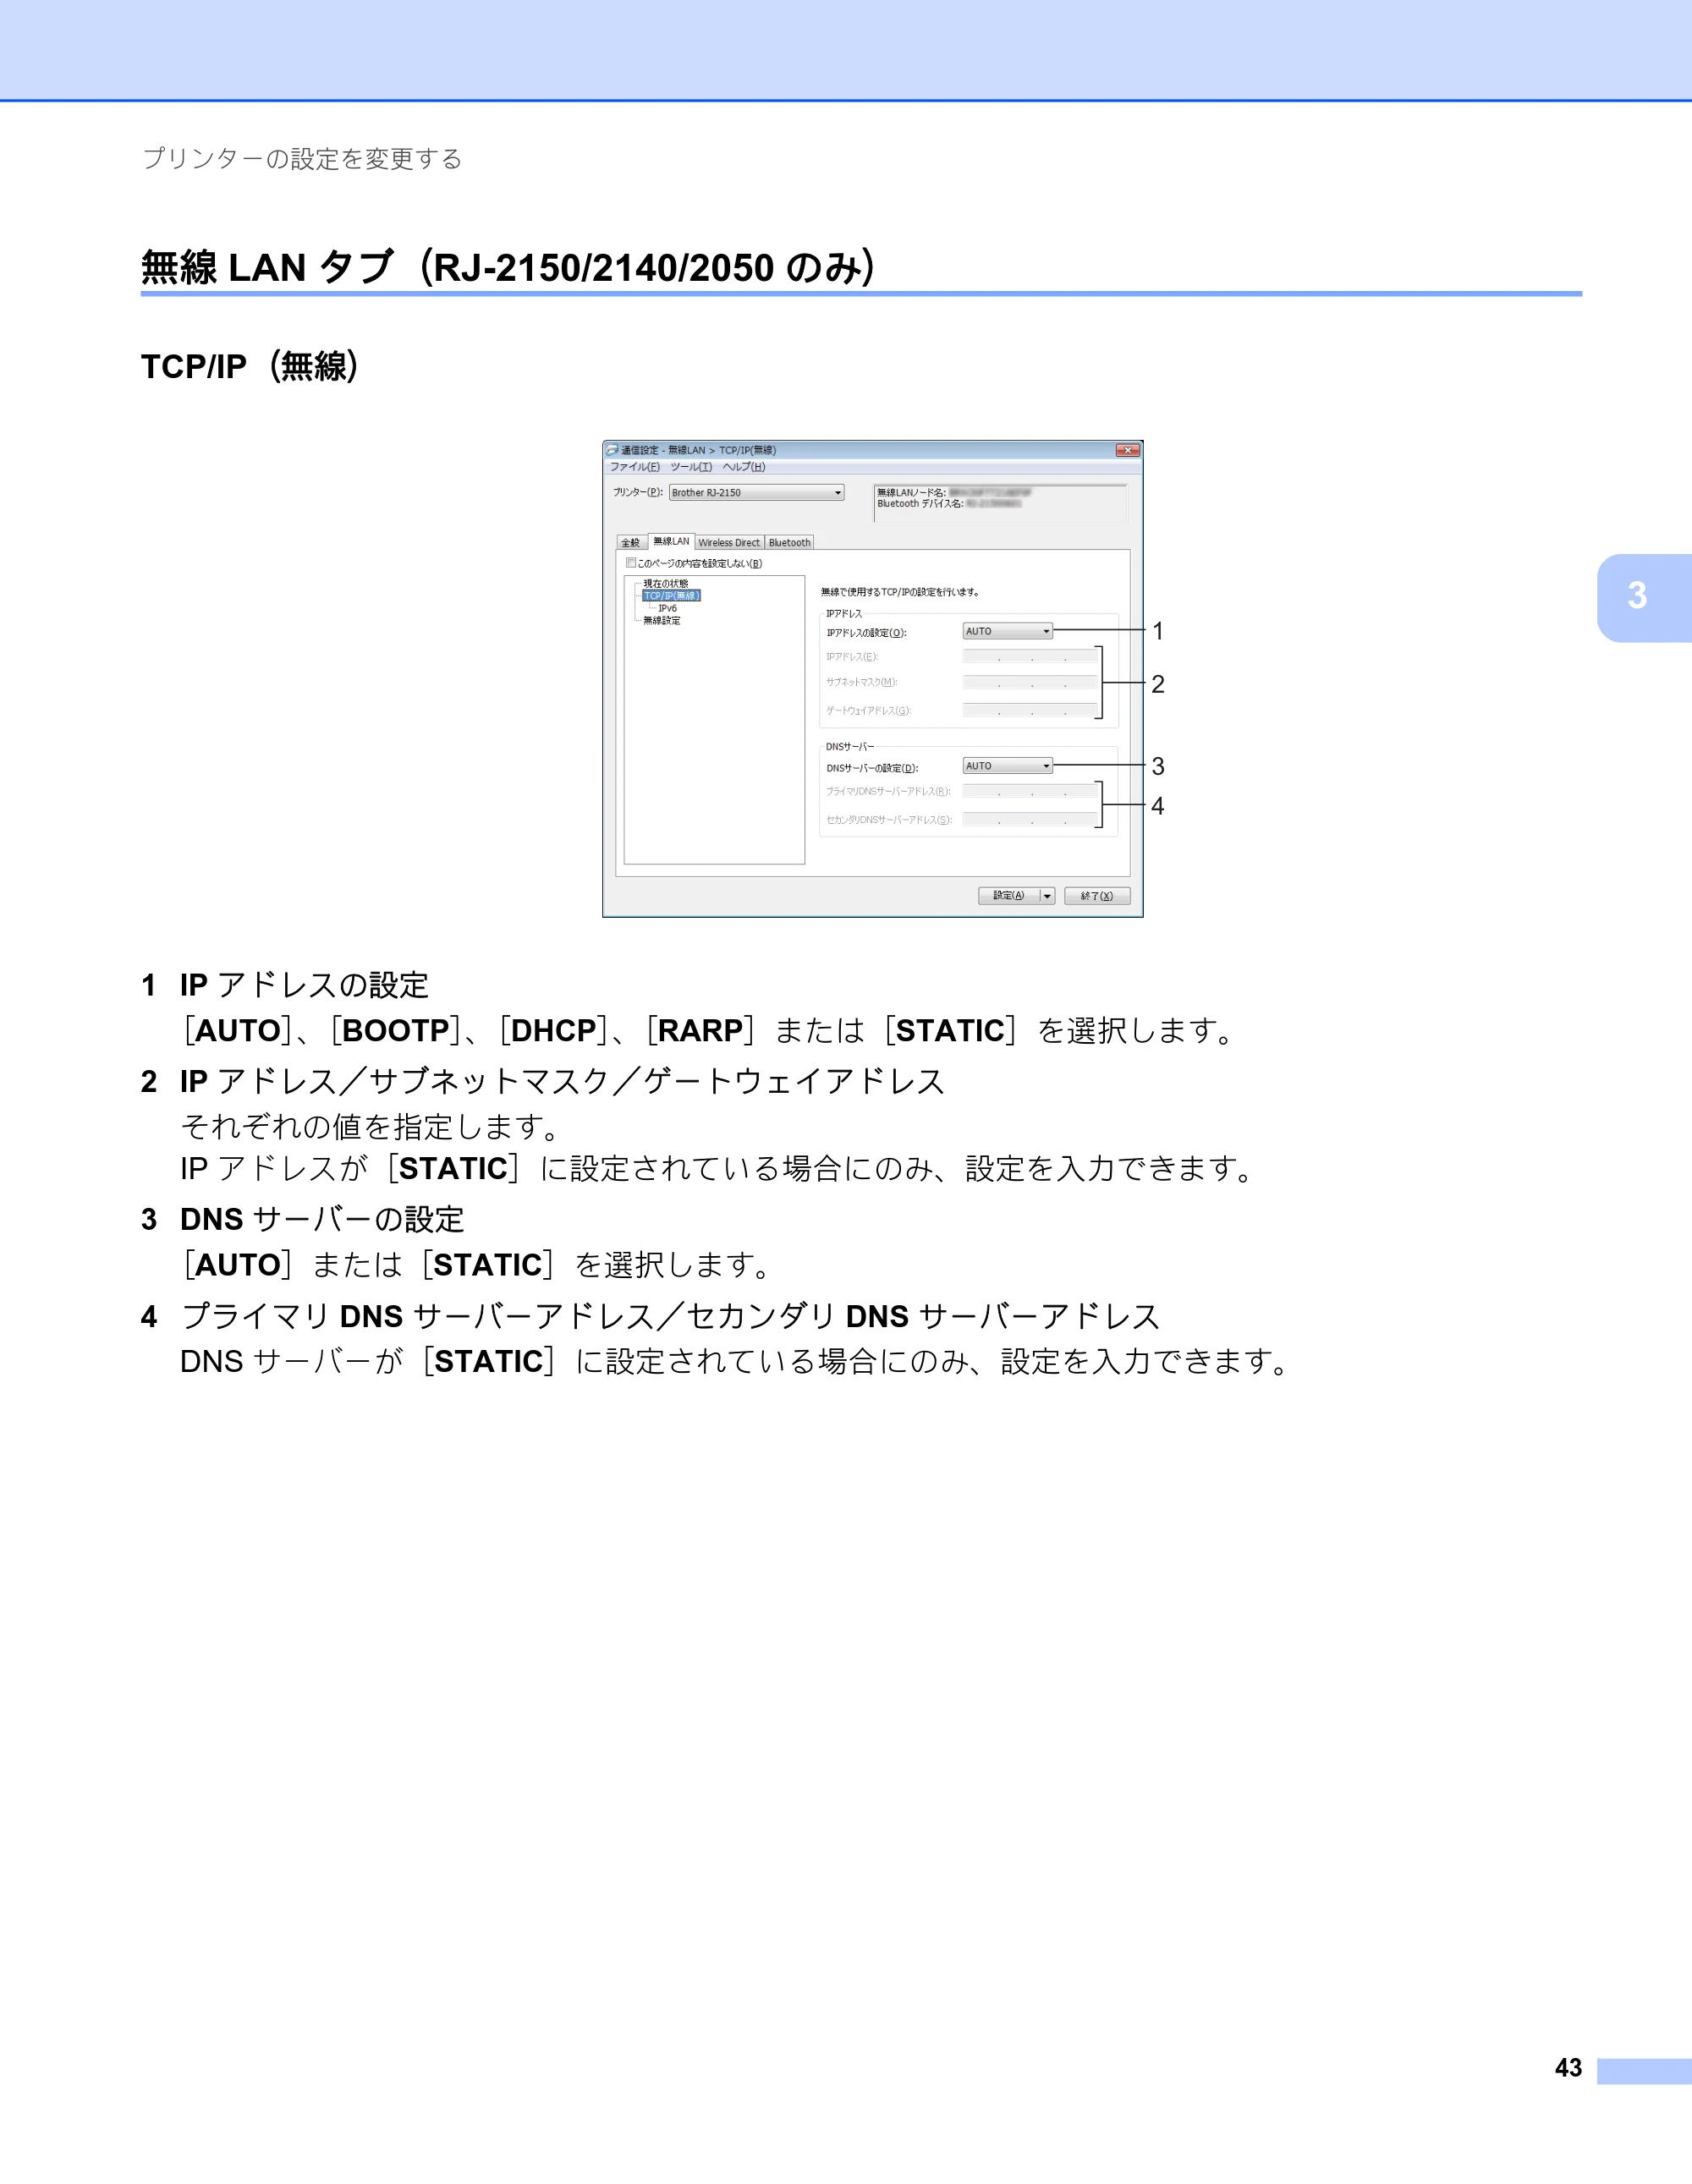The image size is (1692, 2184).
Task: Open the DNSサーバーの設定 AUTO dropdown
Action: click(x=1007, y=766)
